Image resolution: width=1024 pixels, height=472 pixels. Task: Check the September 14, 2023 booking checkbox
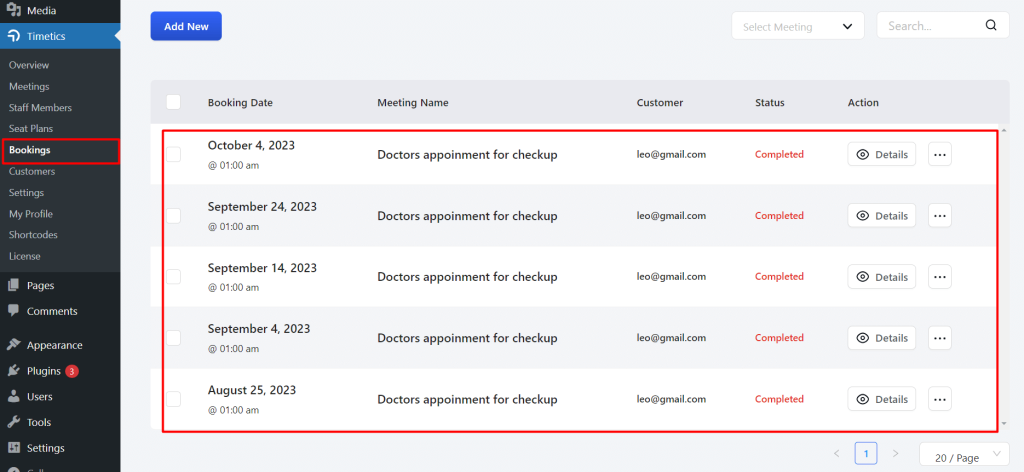coord(173,277)
